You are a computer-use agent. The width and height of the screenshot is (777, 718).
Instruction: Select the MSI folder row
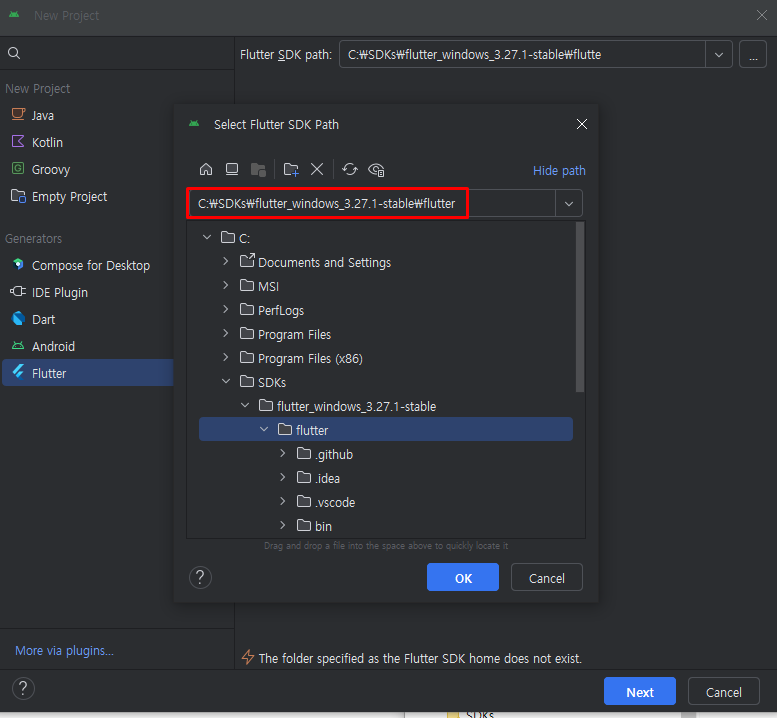[386, 286]
